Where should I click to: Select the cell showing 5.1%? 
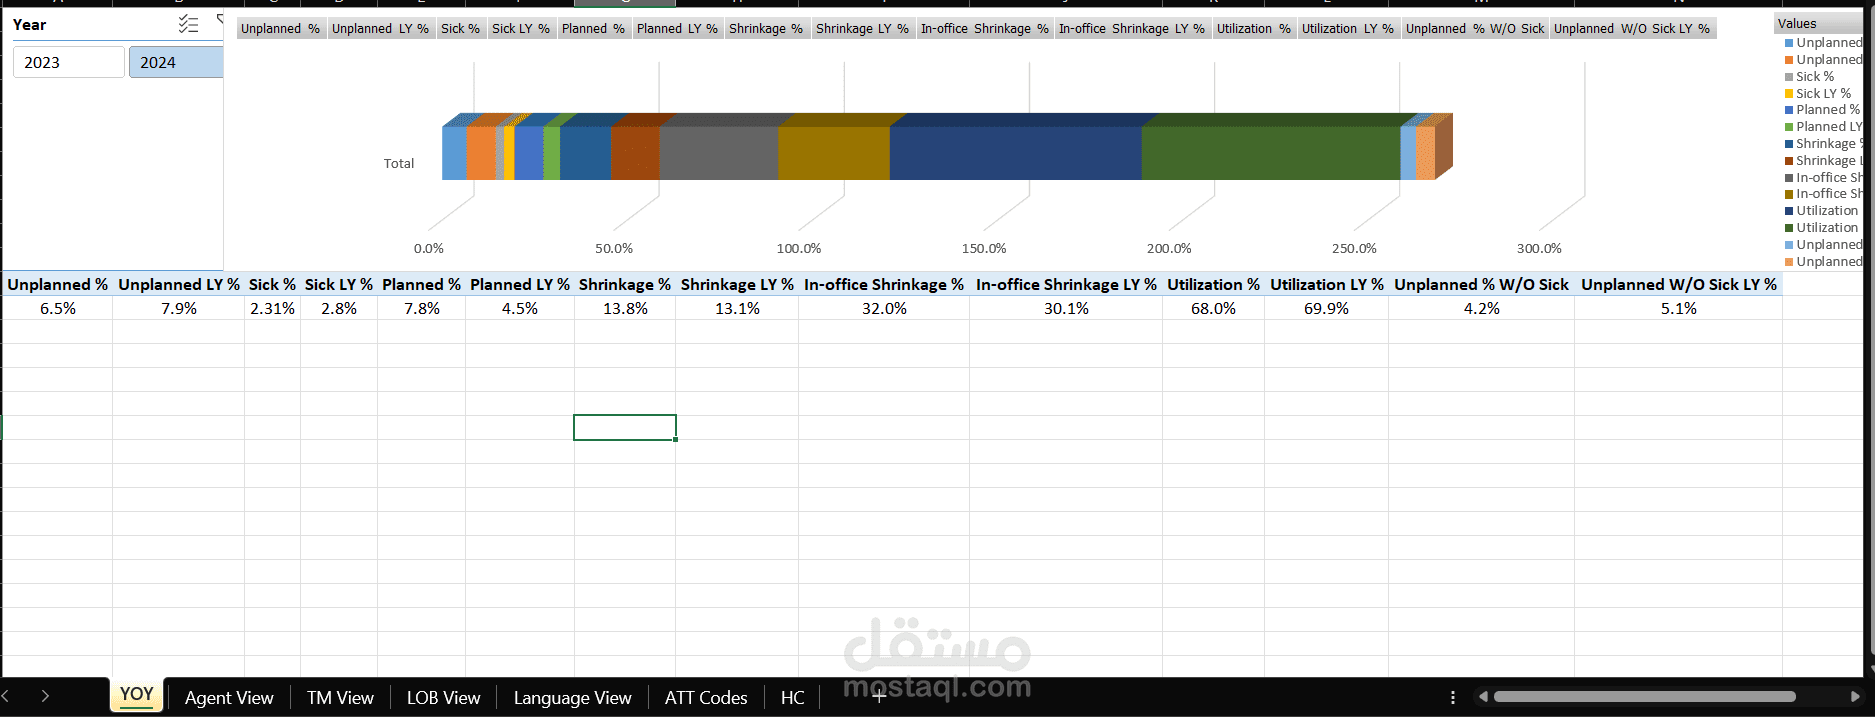[1679, 308]
